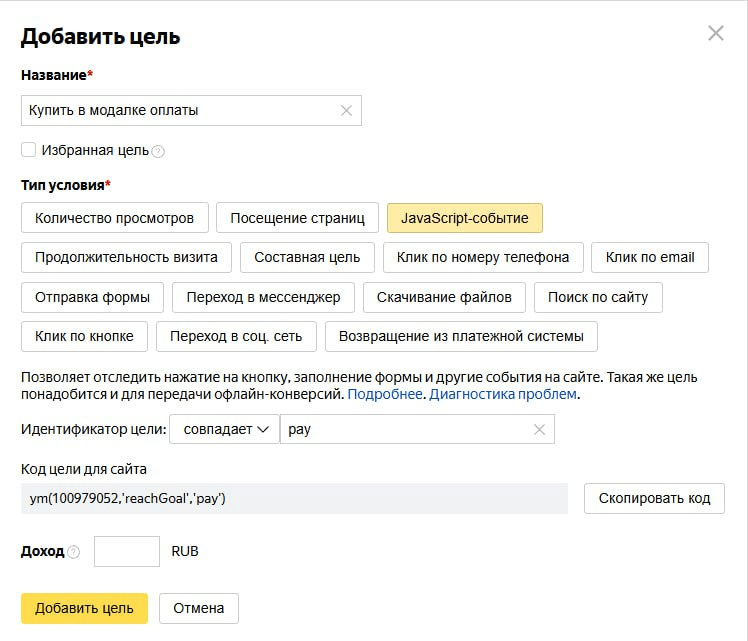Choose Составная цель condition type

307,257
